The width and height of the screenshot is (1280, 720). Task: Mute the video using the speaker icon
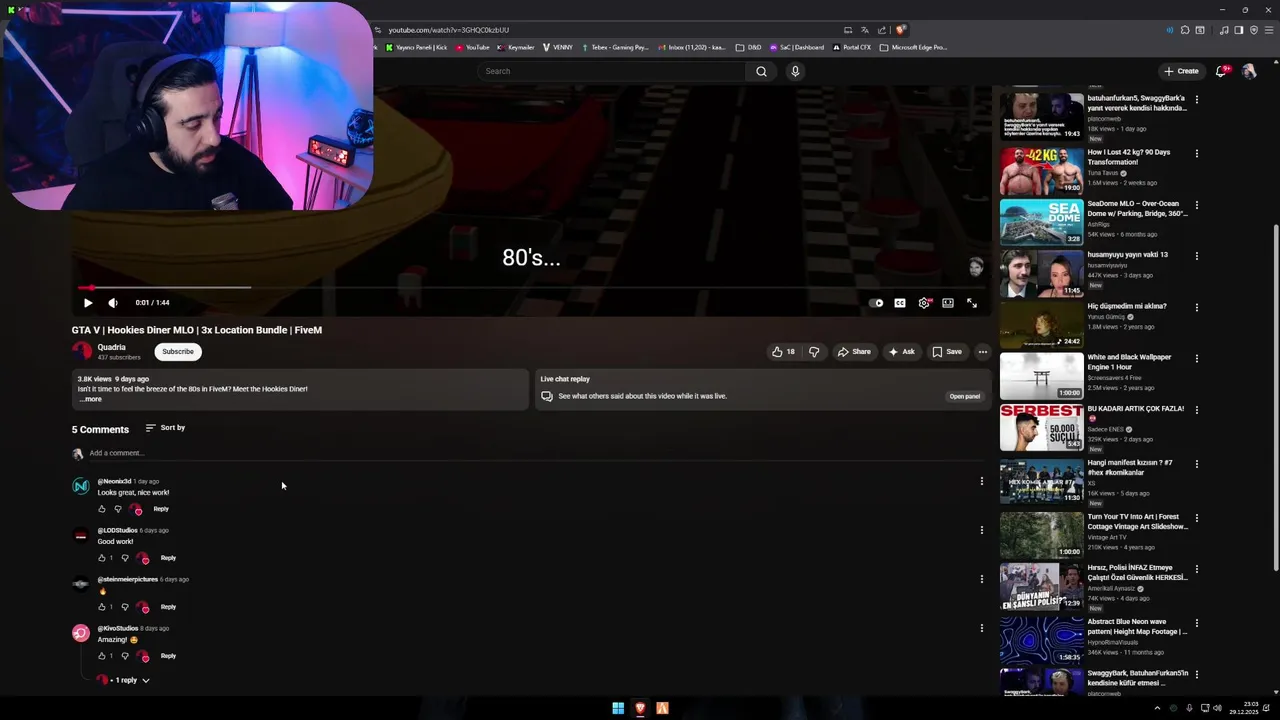[113, 303]
